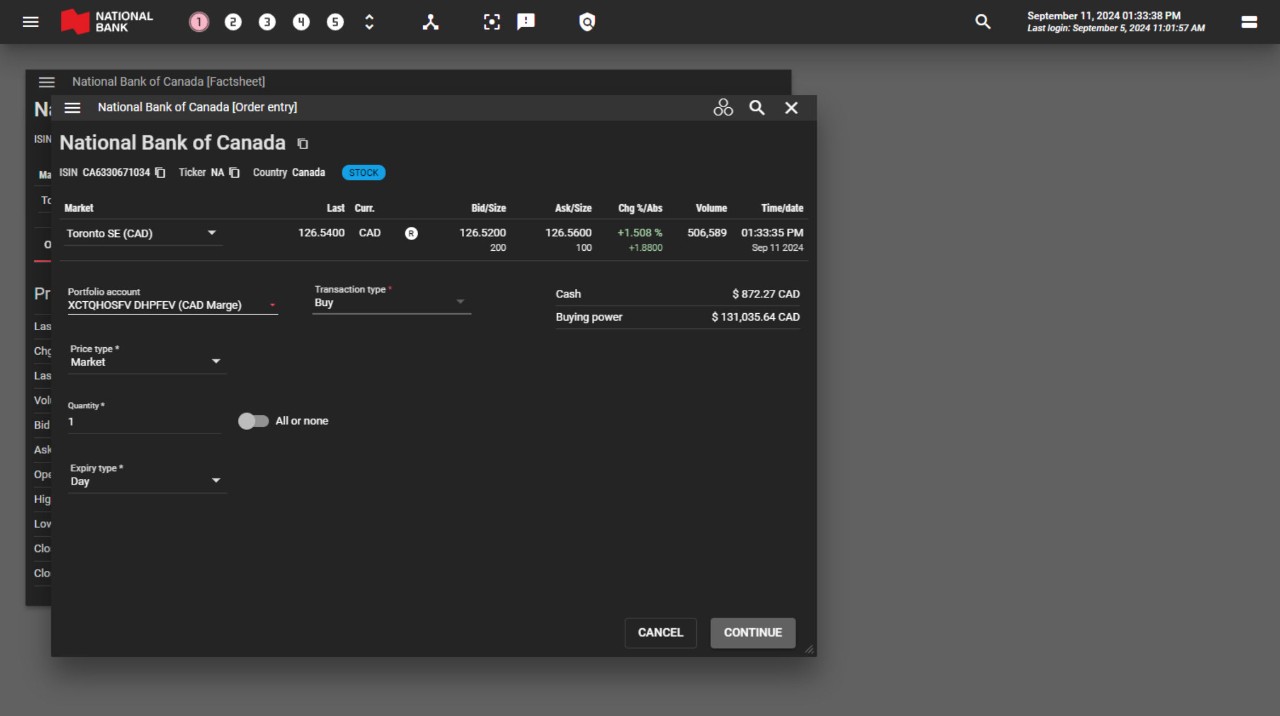Open the feedback speech bubble icon

pyautogui.click(x=526, y=22)
